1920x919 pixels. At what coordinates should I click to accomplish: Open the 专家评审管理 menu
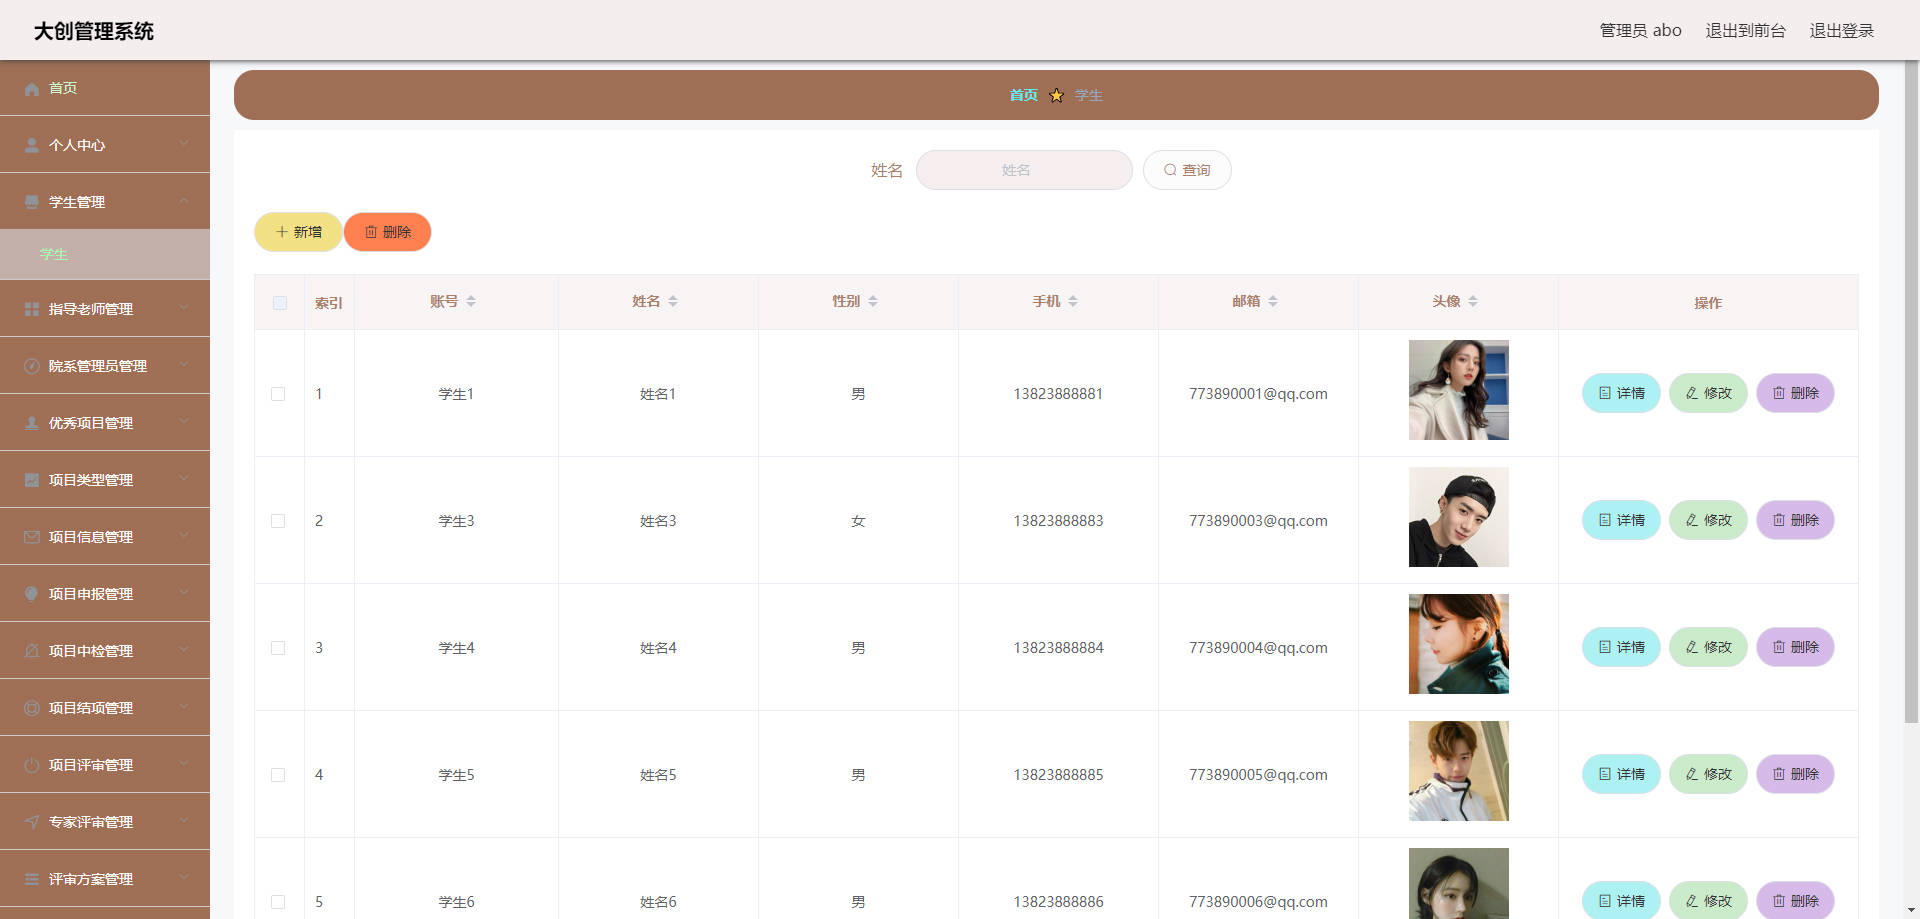(105, 822)
